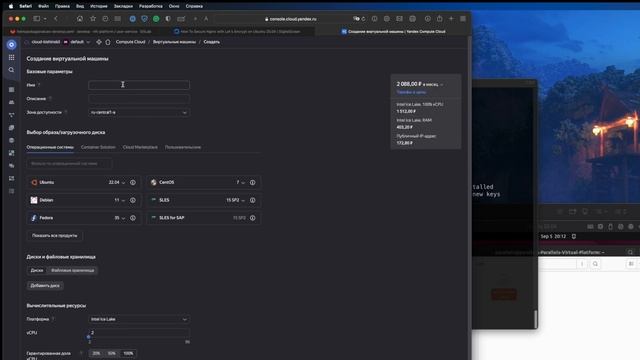Select the Fedora image card

[83, 218]
